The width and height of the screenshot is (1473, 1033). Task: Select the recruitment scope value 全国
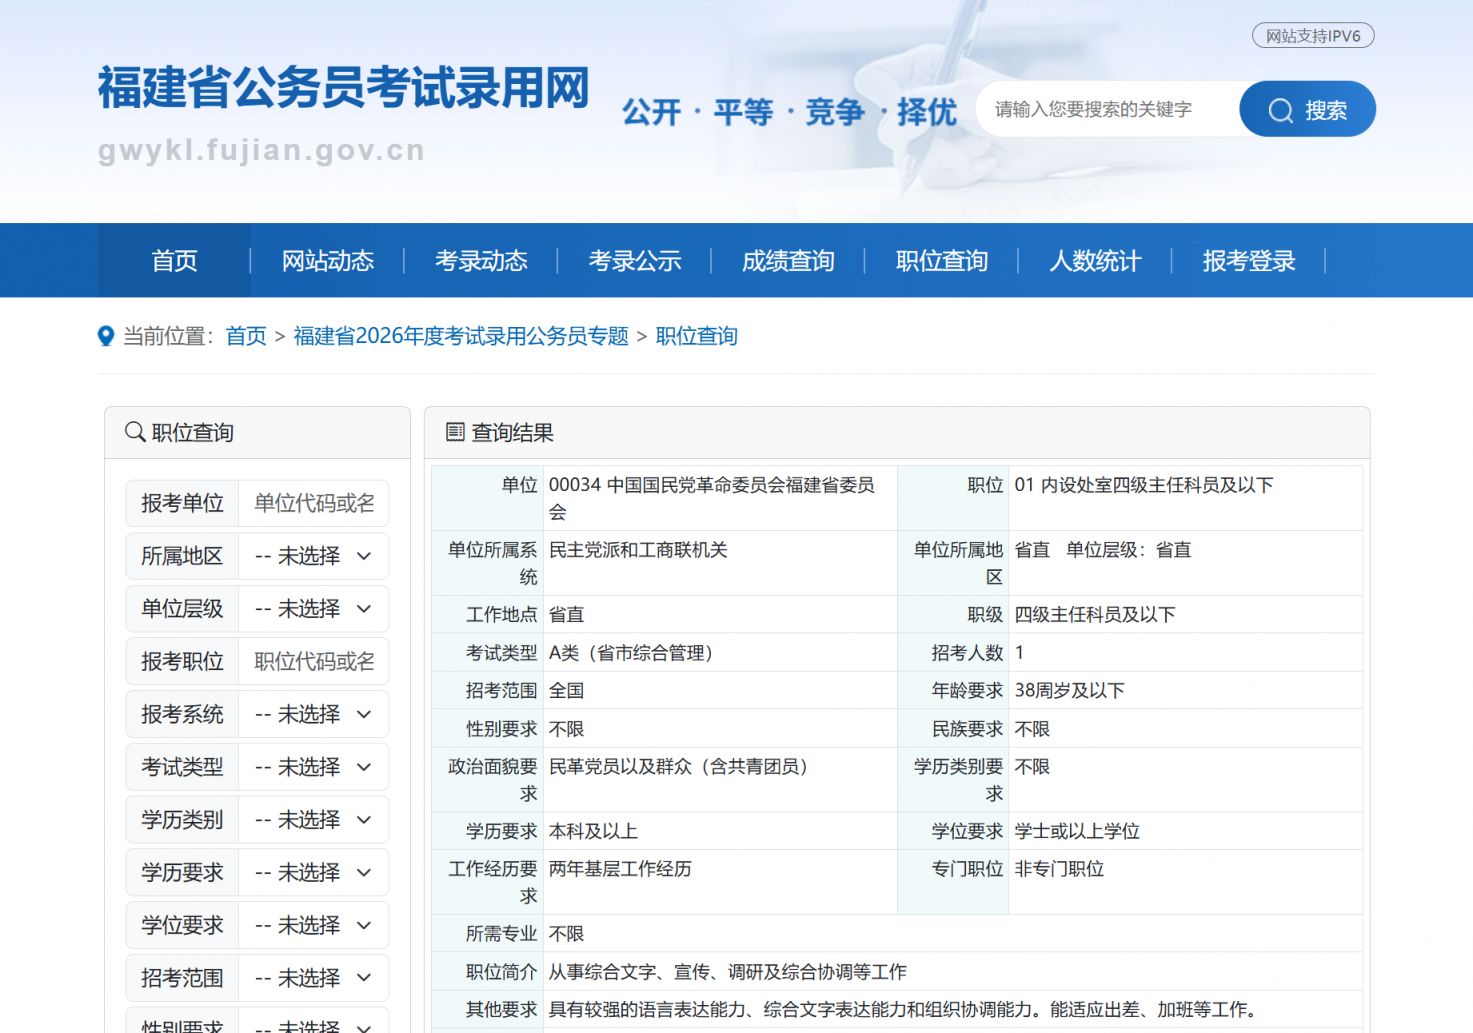click(567, 691)
